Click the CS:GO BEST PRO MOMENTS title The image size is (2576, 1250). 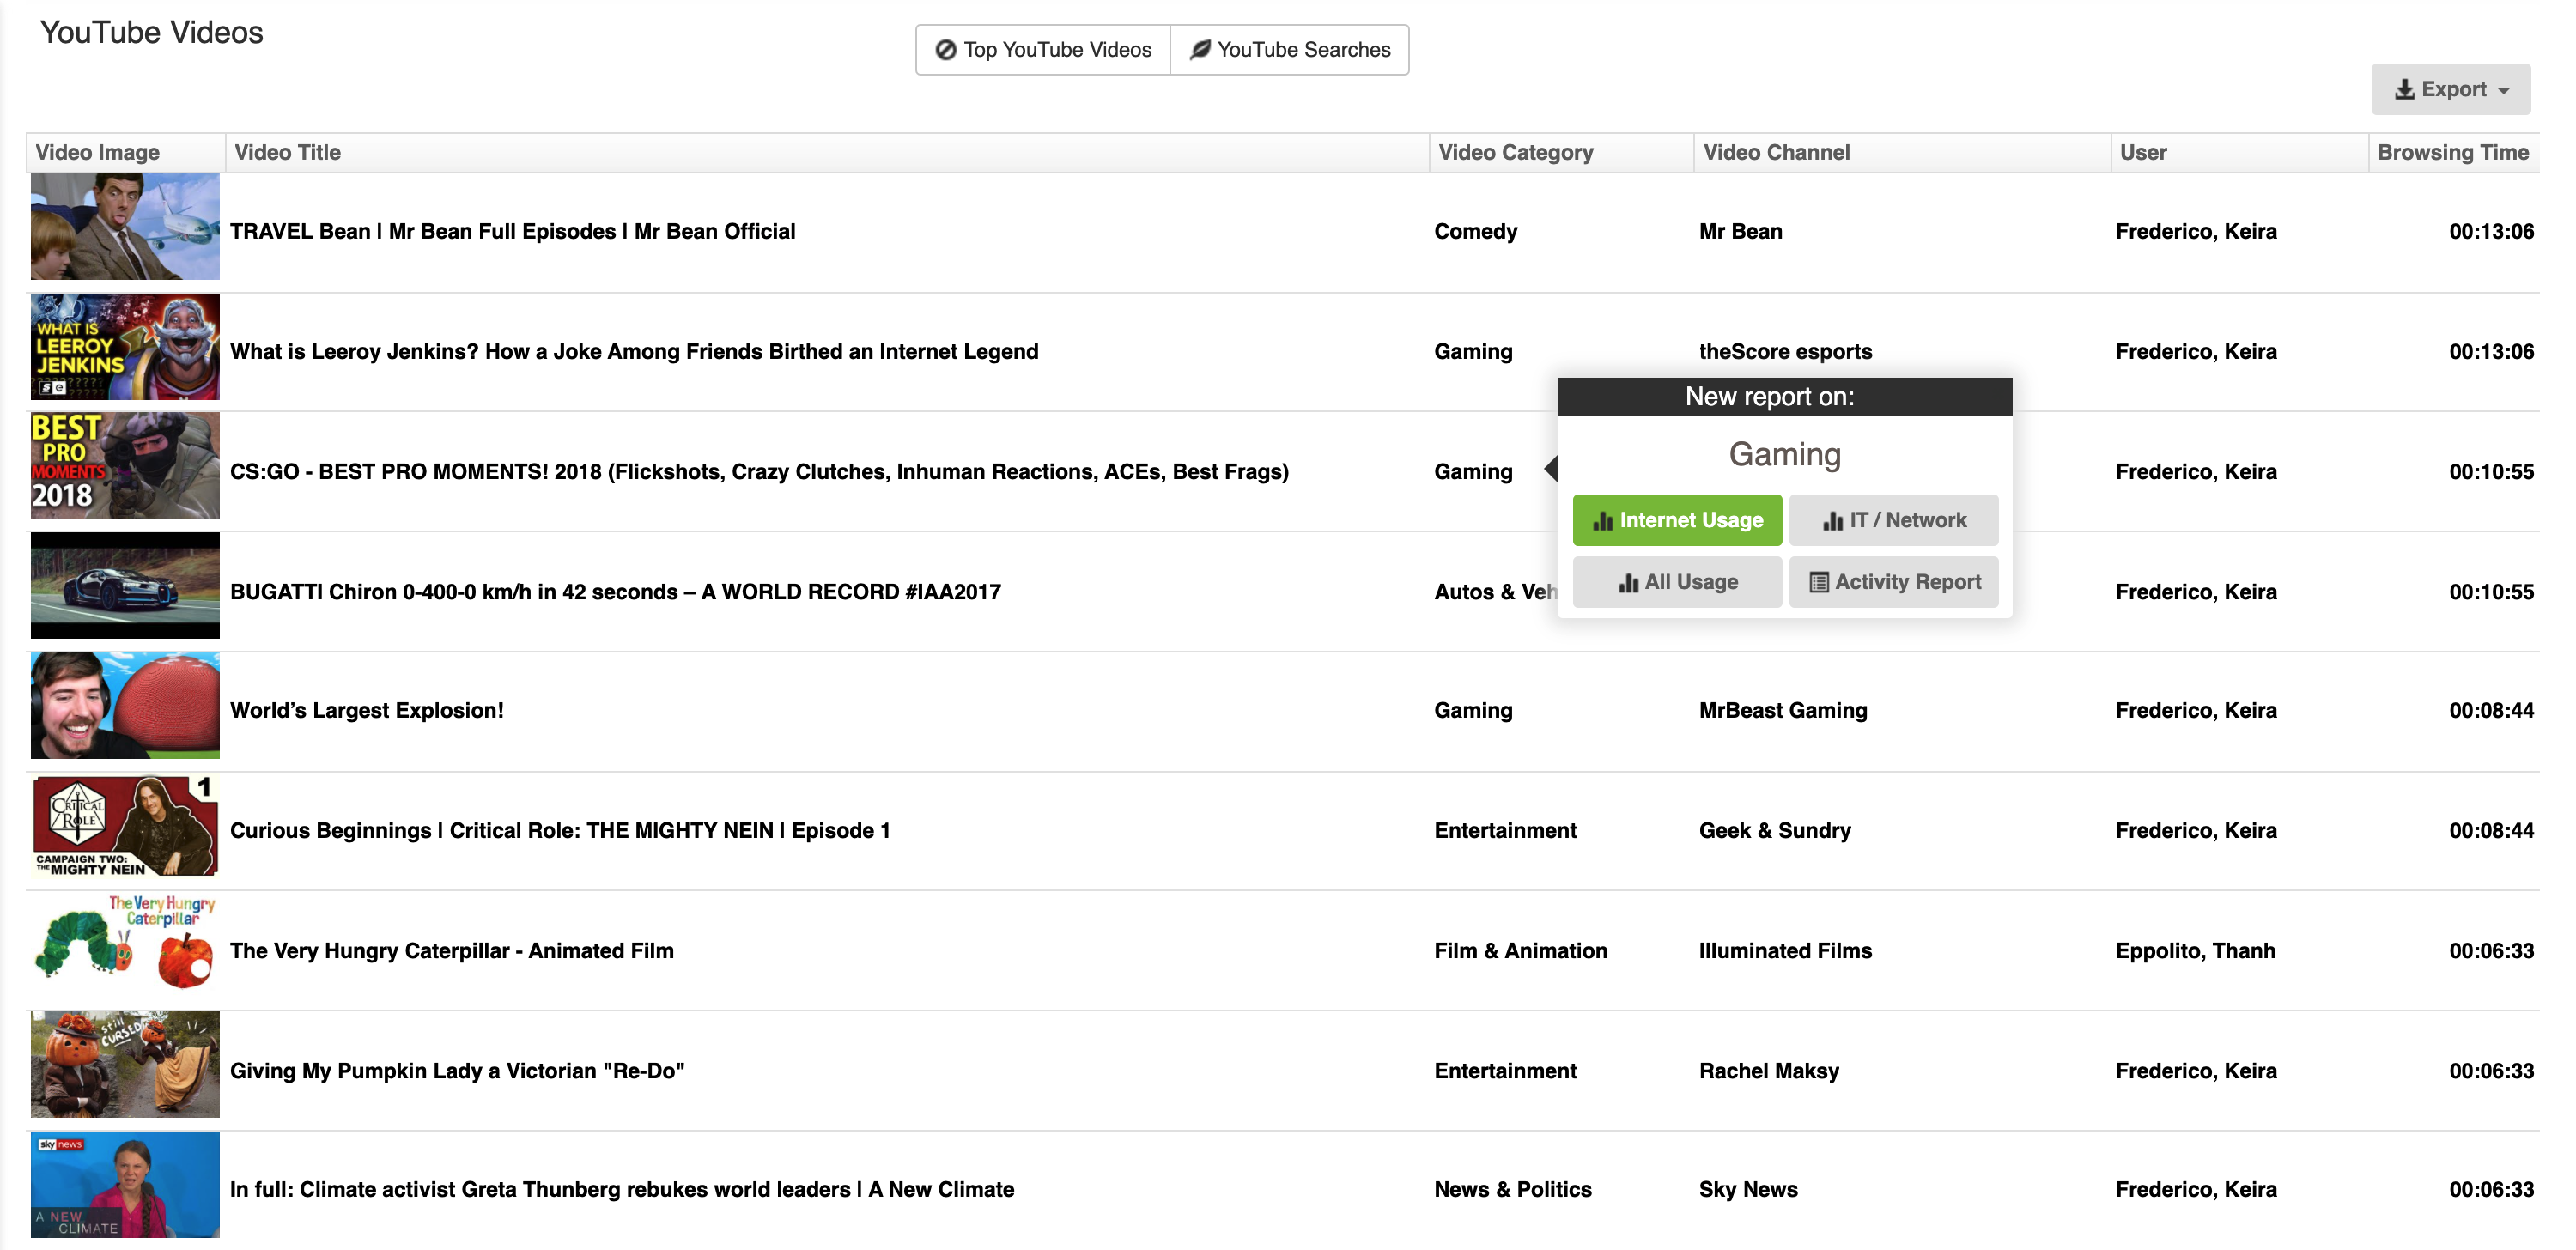click(x=758, y=471)
